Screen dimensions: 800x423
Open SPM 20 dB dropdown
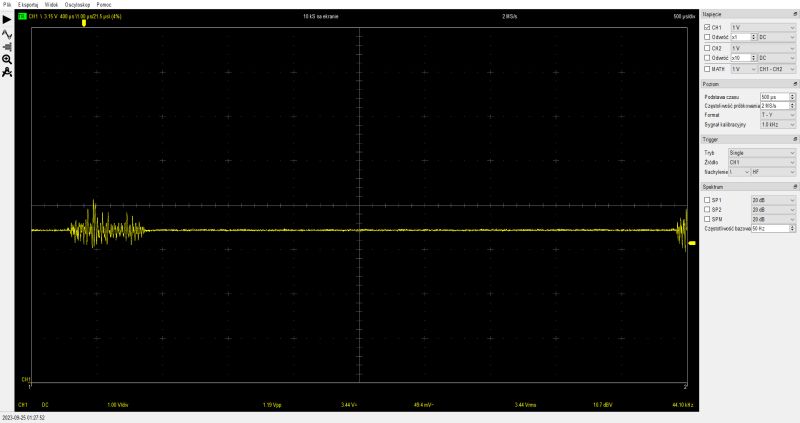773,219
